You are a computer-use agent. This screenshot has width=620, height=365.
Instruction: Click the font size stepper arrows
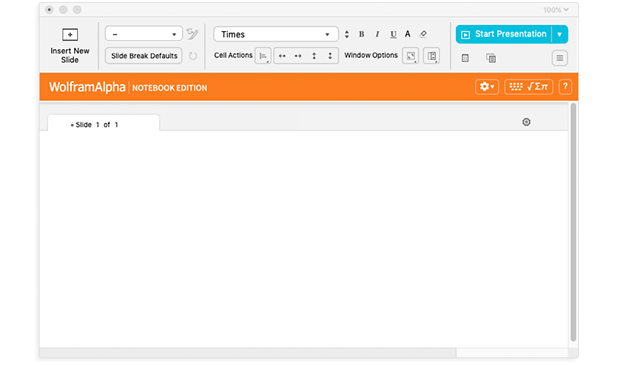[347, 34]
